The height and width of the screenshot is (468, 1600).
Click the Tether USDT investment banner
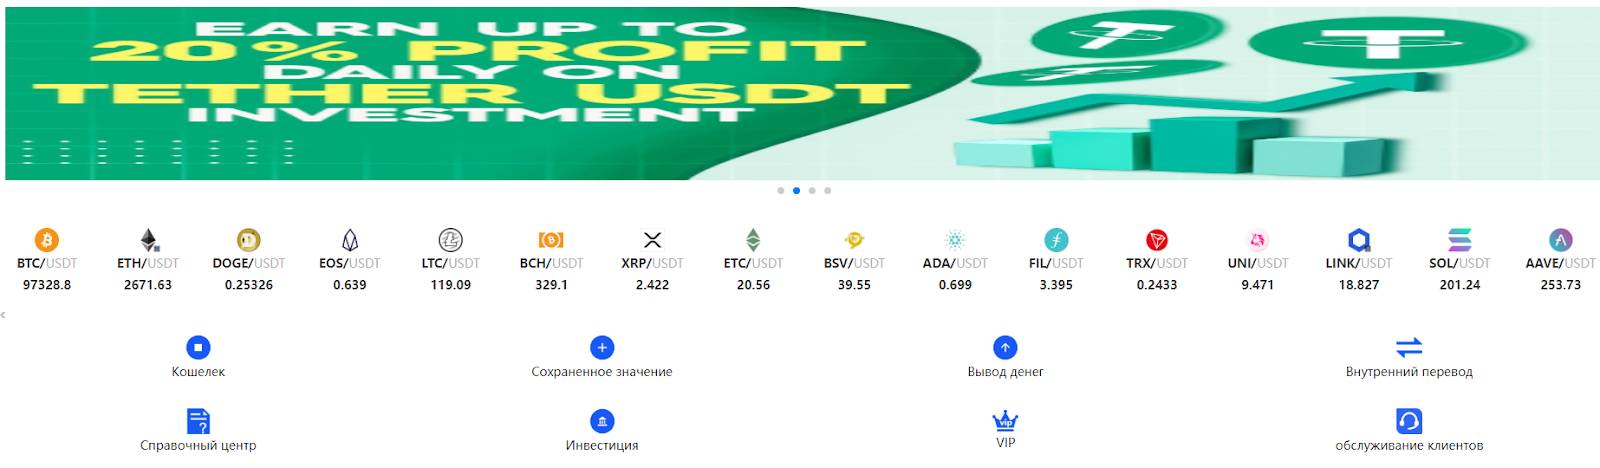802,93
